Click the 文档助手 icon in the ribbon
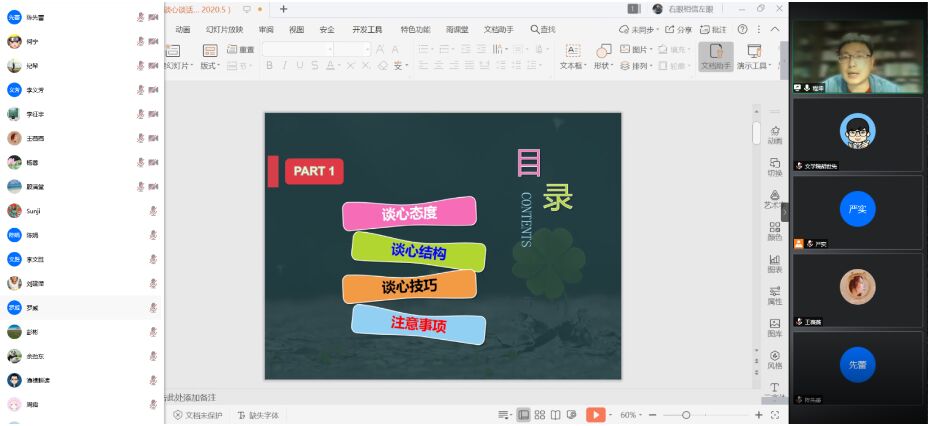This screenshot has height=426, width=931. click(714, 56)
